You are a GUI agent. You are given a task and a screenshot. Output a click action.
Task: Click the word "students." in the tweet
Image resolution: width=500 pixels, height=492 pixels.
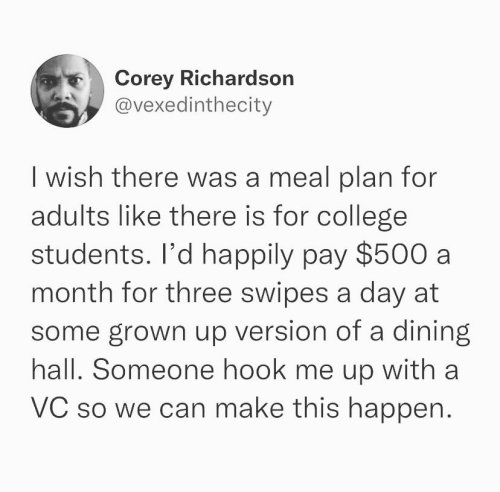pos(90,255)
